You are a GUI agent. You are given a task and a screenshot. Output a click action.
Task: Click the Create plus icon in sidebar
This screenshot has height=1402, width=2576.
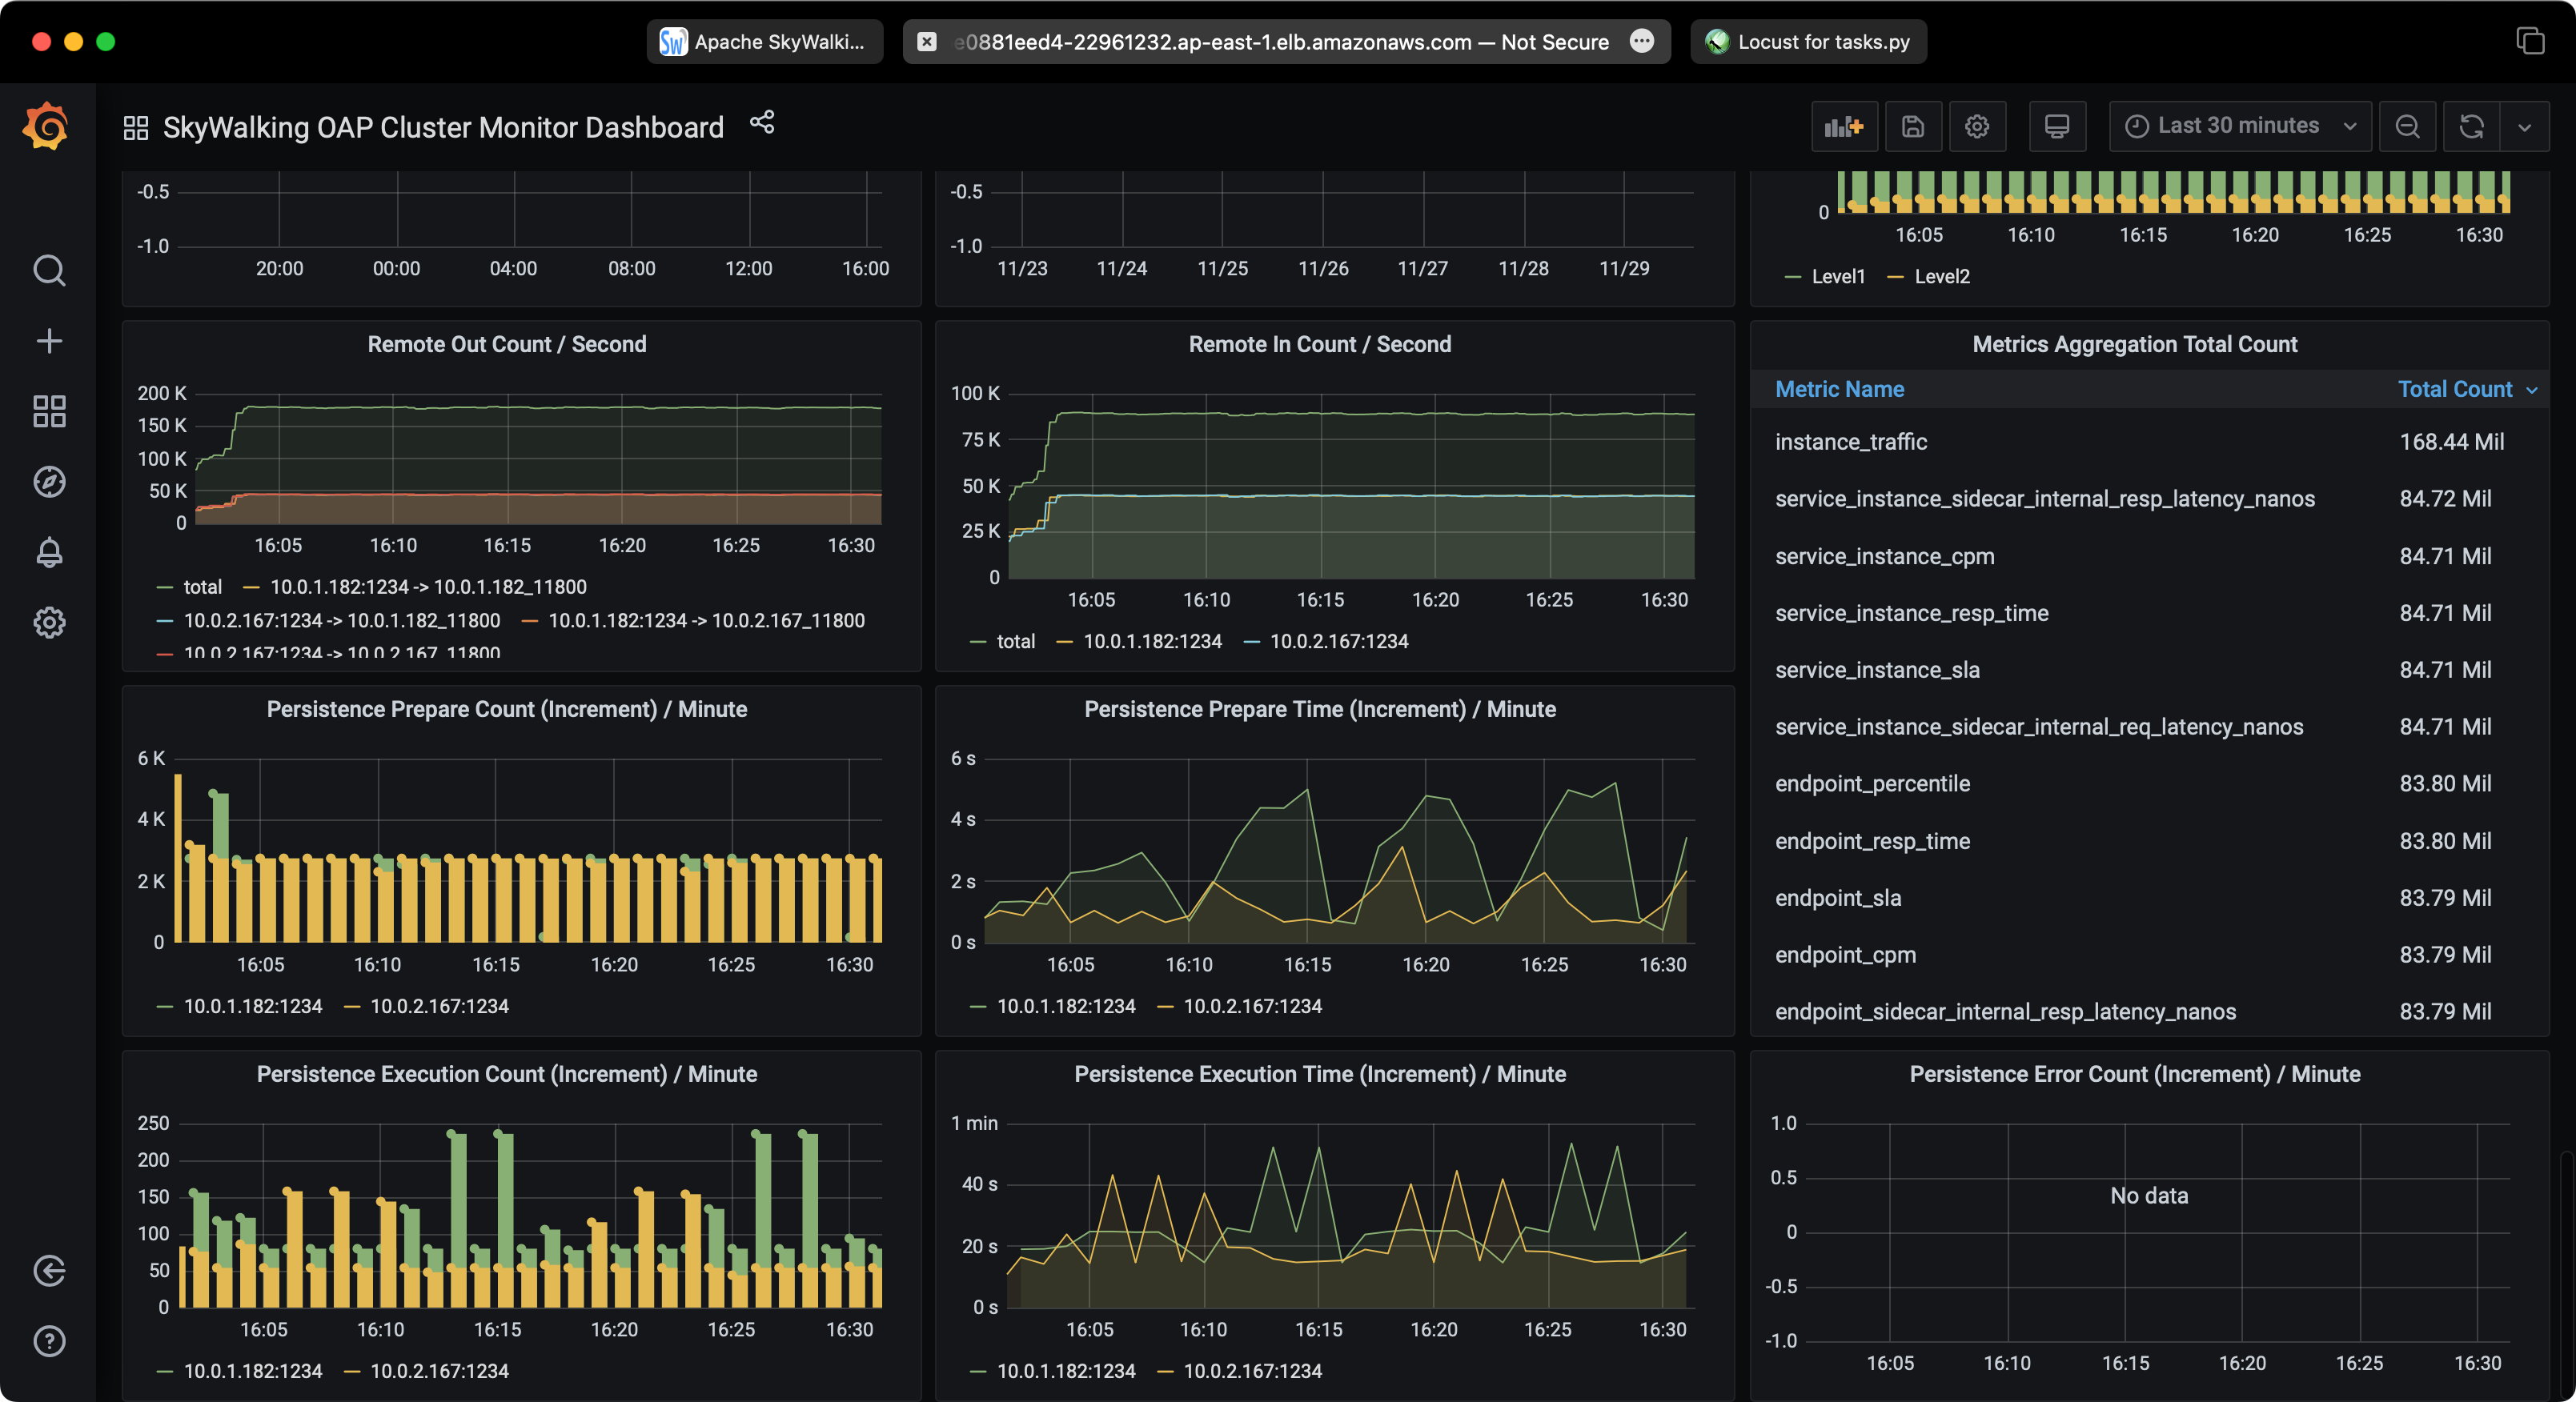tap(49, 341)
